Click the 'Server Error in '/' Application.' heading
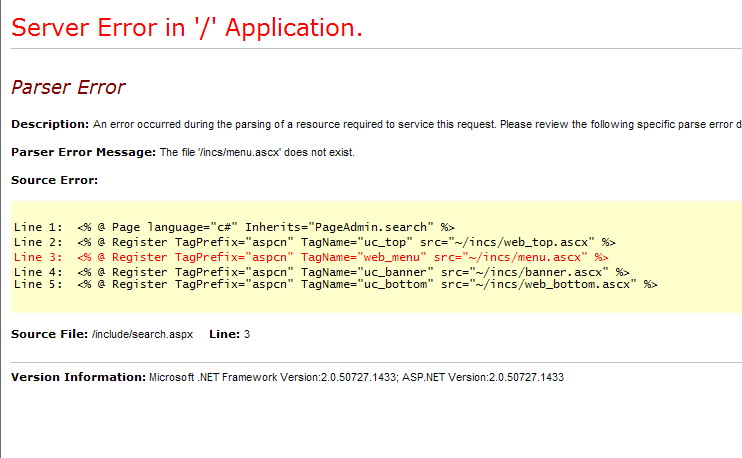This screenshot has width=742, height=458. tap(186, 27)
